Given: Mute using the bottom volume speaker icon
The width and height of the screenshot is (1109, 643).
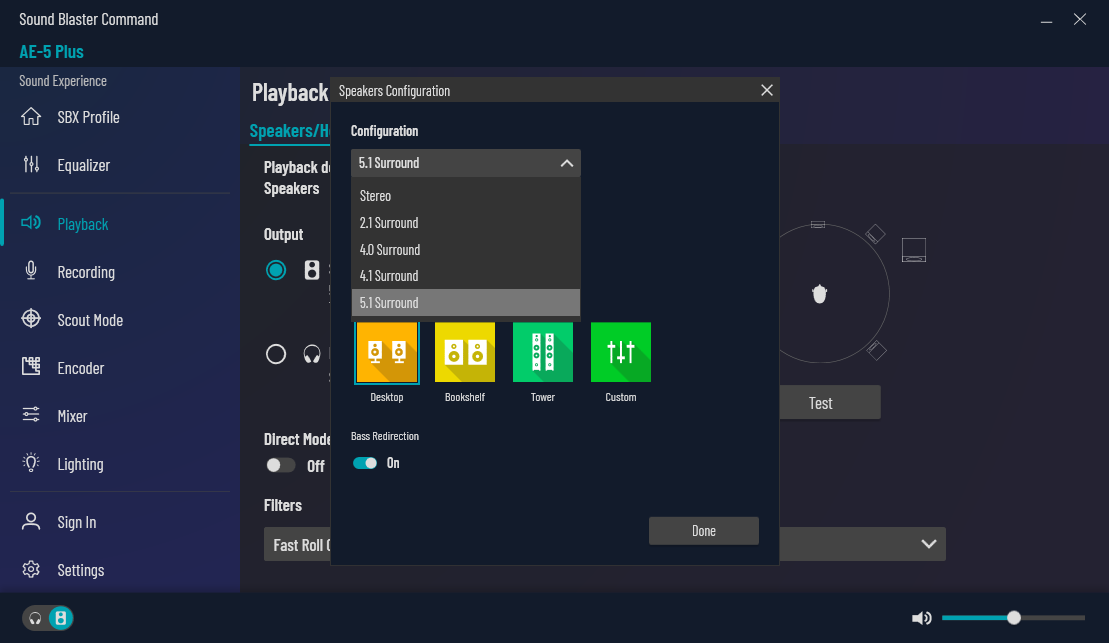Looking at the screenshot, I should click(x=922, y=618).
